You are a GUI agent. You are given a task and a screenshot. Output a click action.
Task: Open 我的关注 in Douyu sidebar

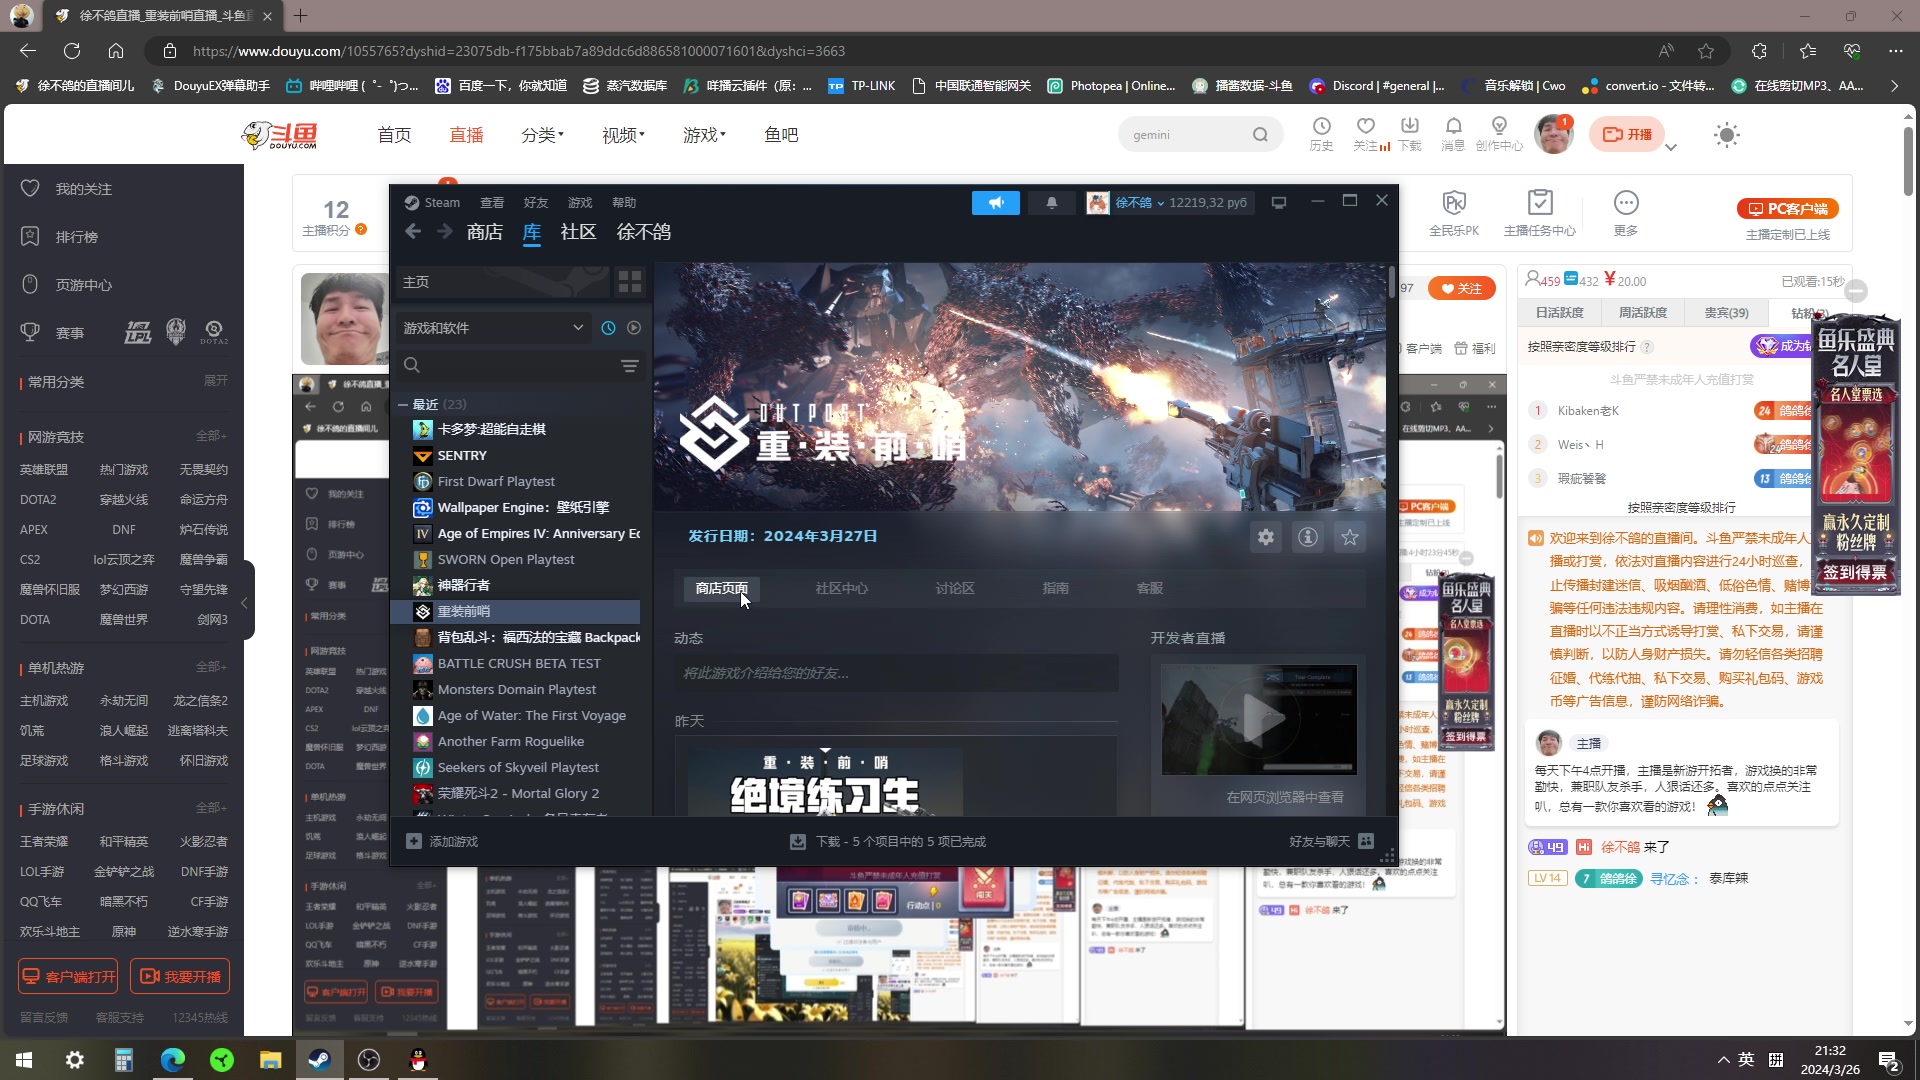[84, 189]
